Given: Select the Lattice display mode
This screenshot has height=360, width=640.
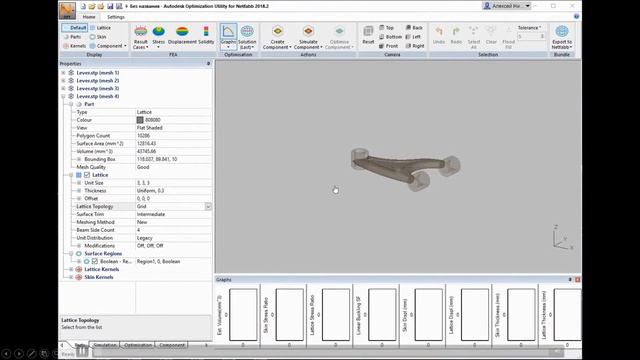Looking at the screenshot, I should pyautogui.click(x=100, y=28).
